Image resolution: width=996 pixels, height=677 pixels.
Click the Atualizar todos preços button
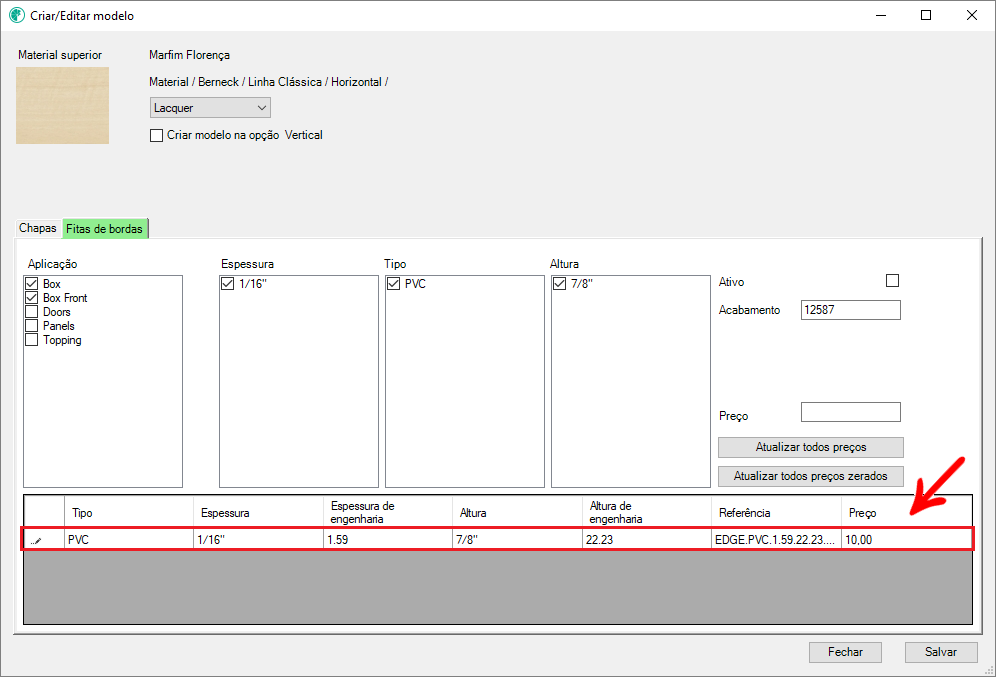coord(810,447)
